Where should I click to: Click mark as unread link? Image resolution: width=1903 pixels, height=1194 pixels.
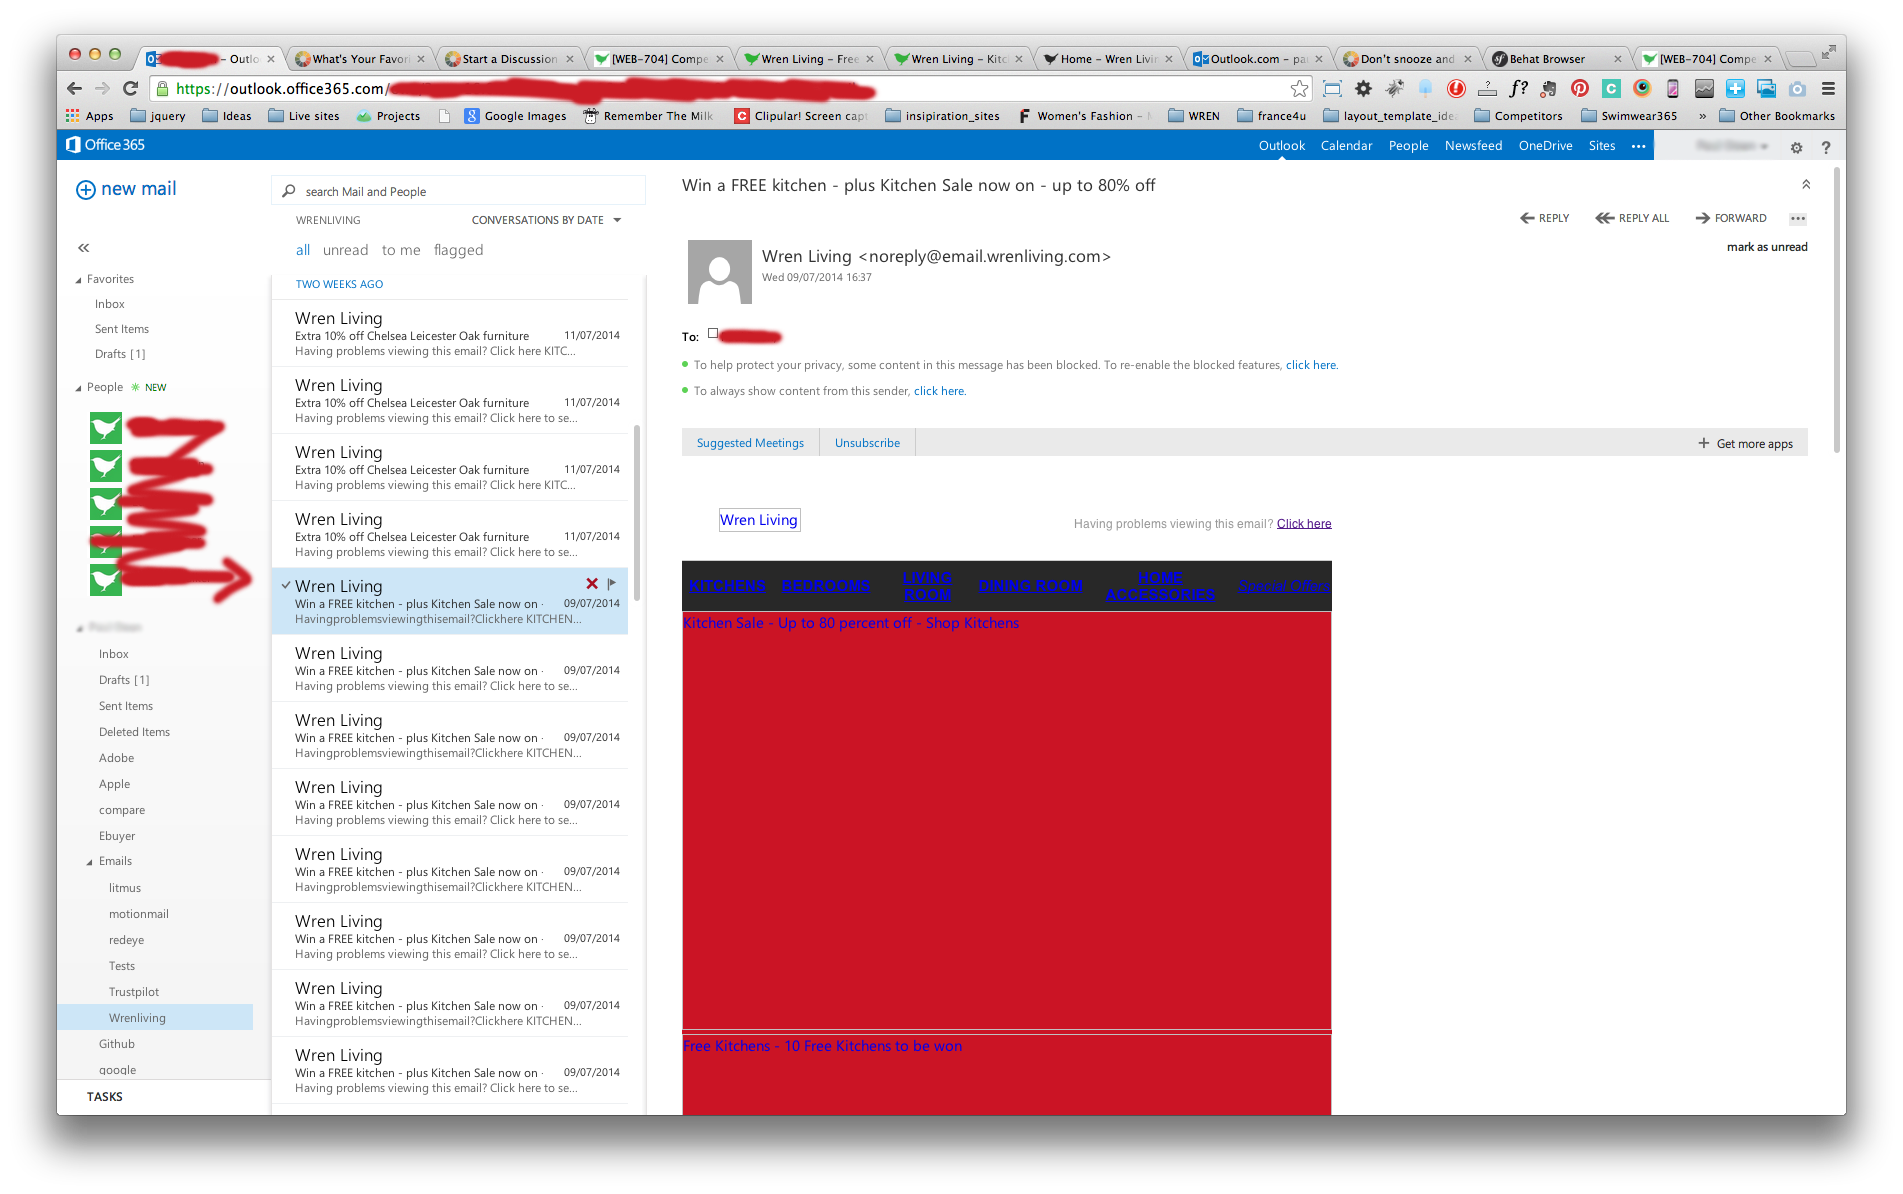point(1767,247)
